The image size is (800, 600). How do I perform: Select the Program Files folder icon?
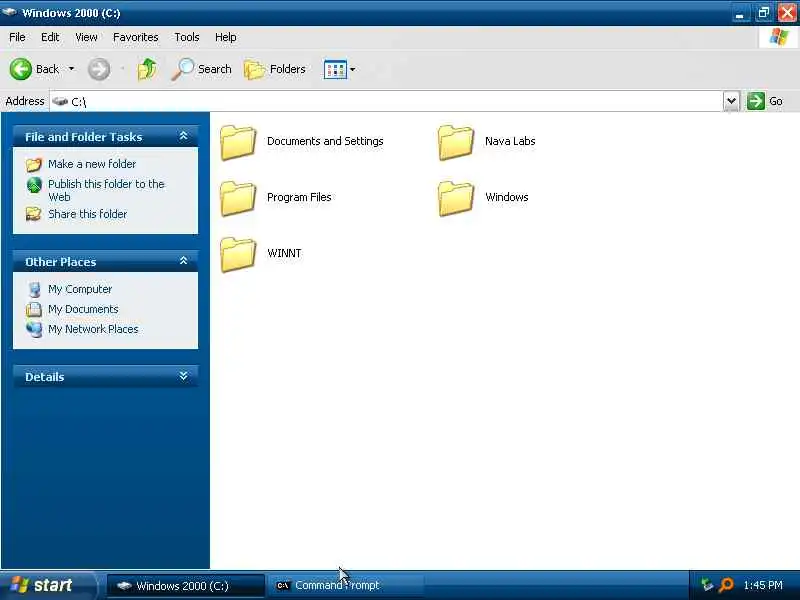(x=238, y=198)
